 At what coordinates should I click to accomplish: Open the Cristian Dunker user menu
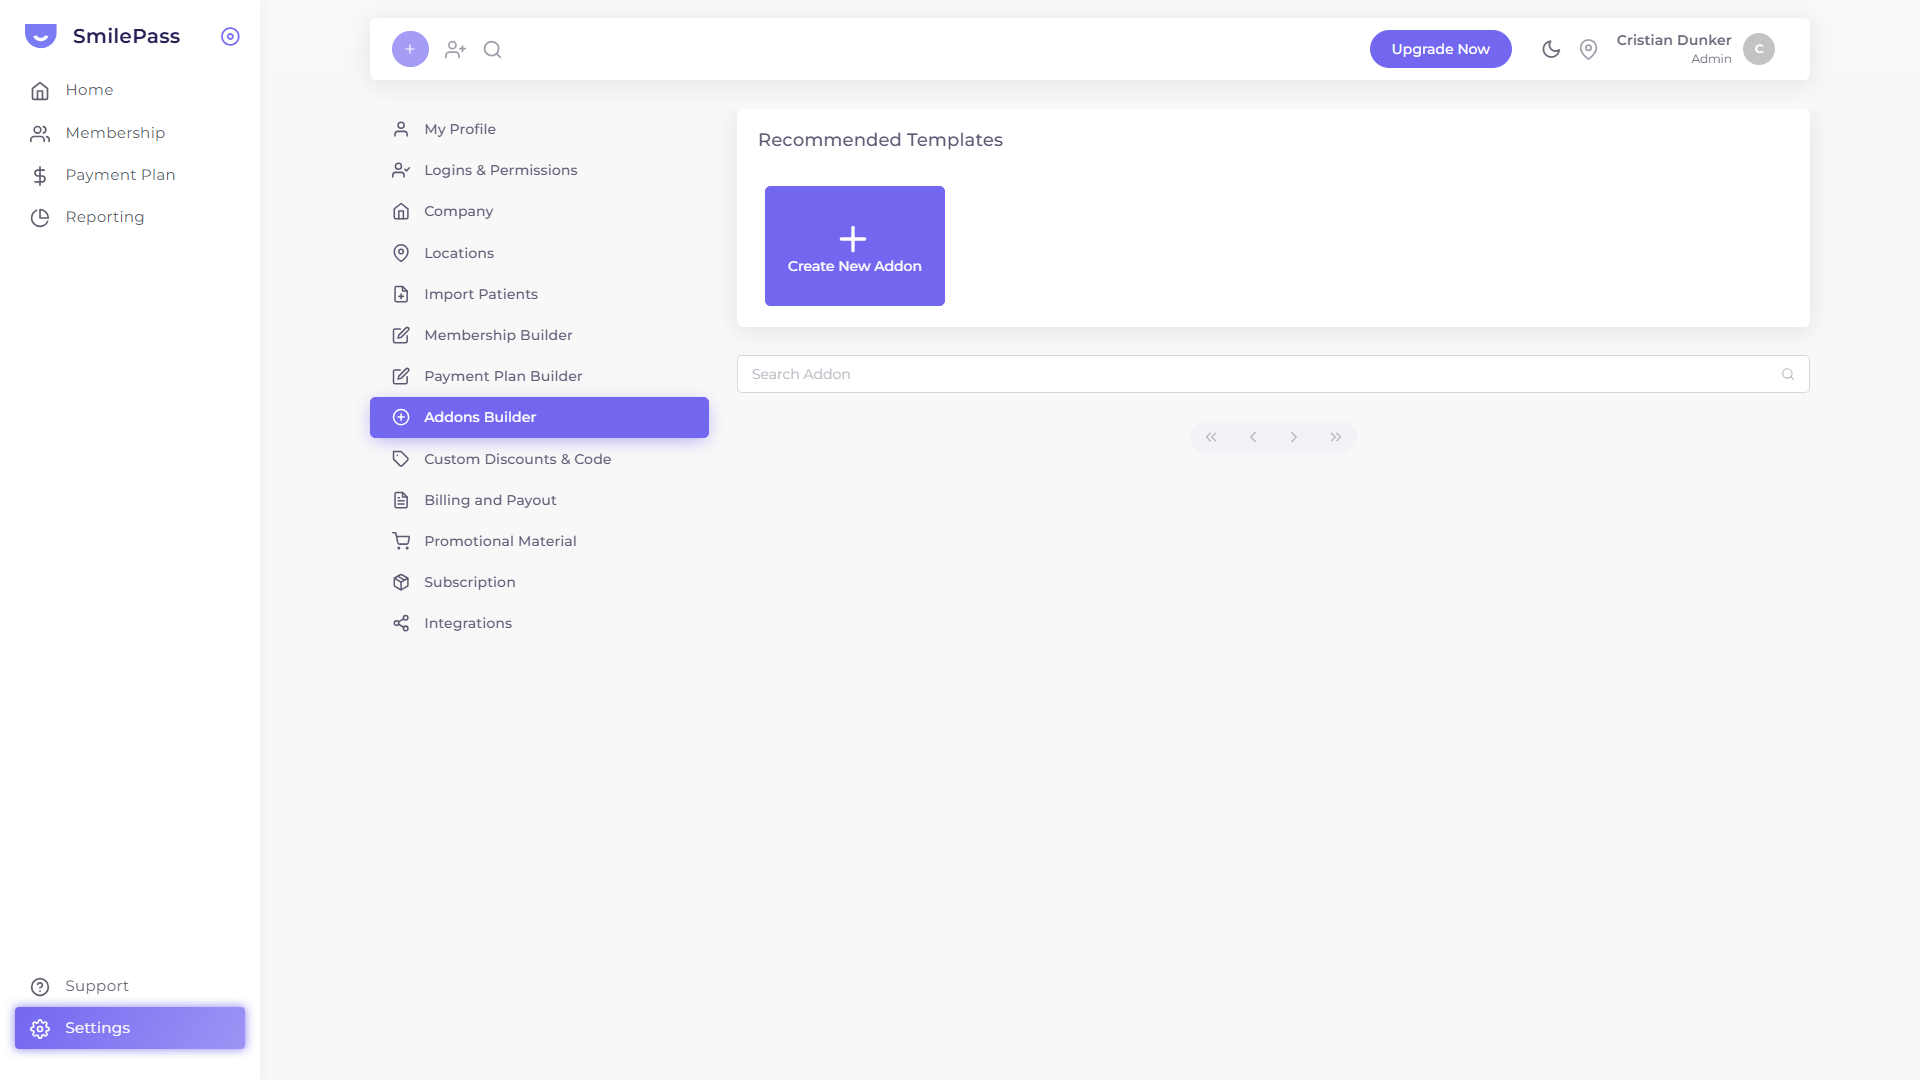1695,49
